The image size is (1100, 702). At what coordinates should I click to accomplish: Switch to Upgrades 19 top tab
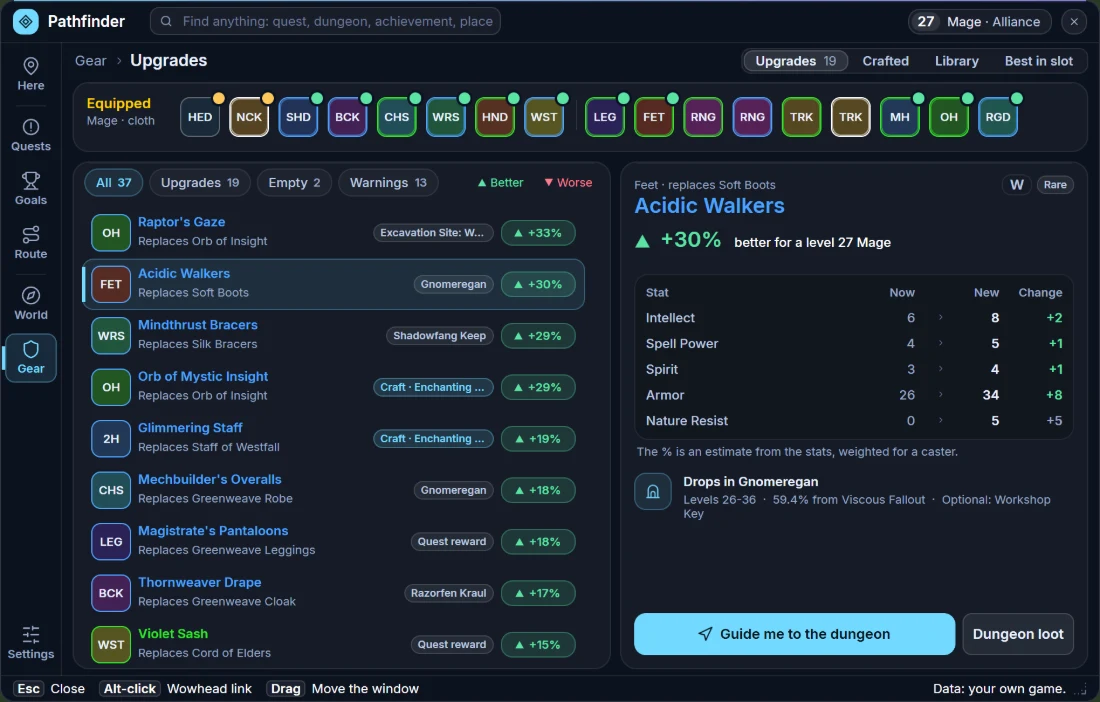click(x=796, y=61)
